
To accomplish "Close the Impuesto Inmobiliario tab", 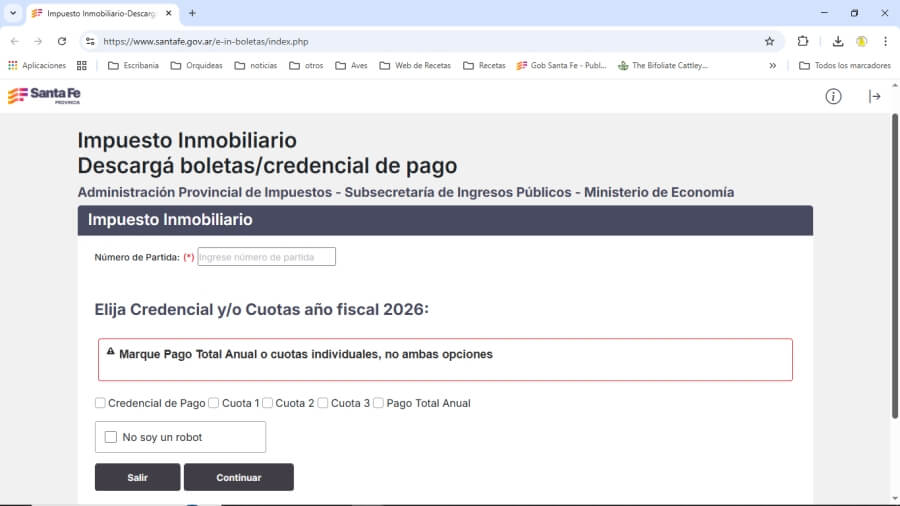I will coord(168,13).
